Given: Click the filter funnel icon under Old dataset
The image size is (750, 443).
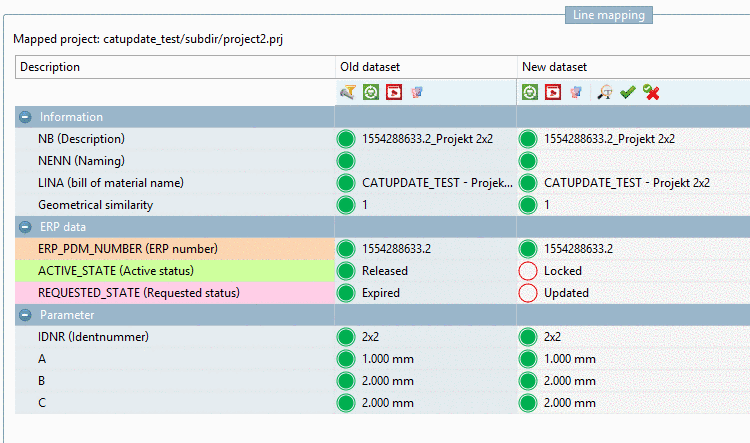Looking at the screenshot, I should [348, 92].
